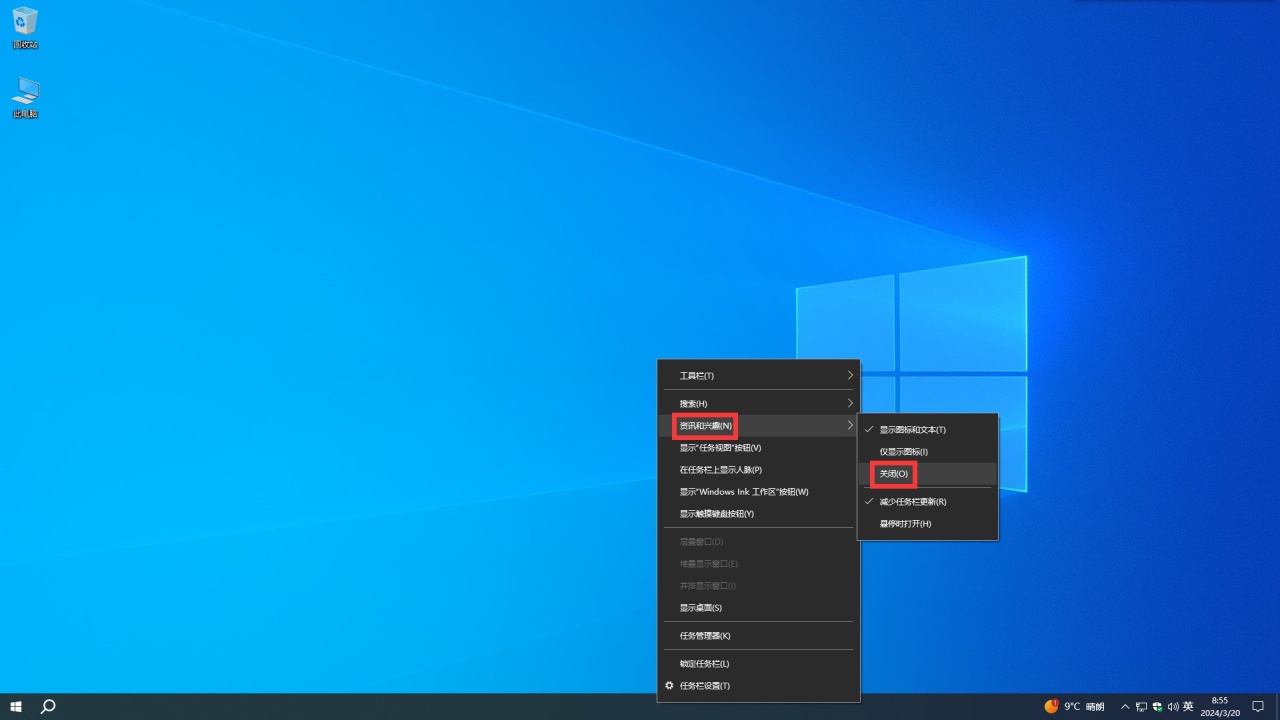Screen dimensions: 1280x720
Task: Turn off news via 关闭(O)
Action: pyautogui.click(x=927, y=474)
